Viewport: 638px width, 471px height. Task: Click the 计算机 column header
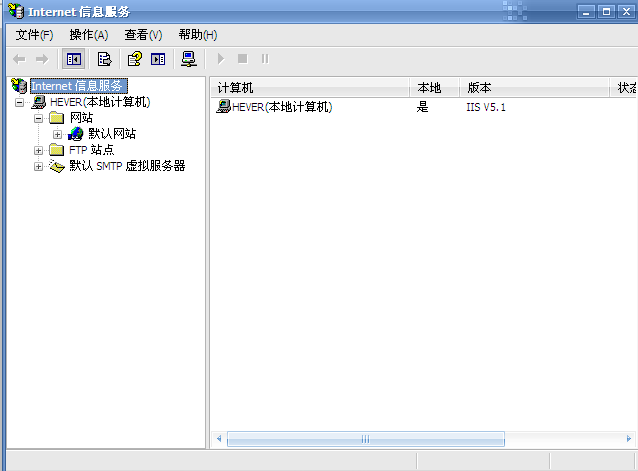(x=310, y=87)
